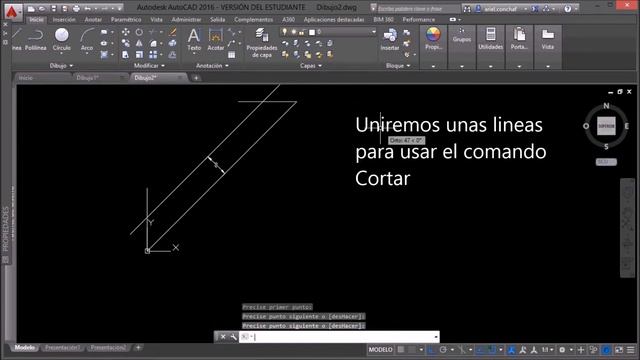Toggle hardware acceleration blue circle icon

[x=607, y=350]
